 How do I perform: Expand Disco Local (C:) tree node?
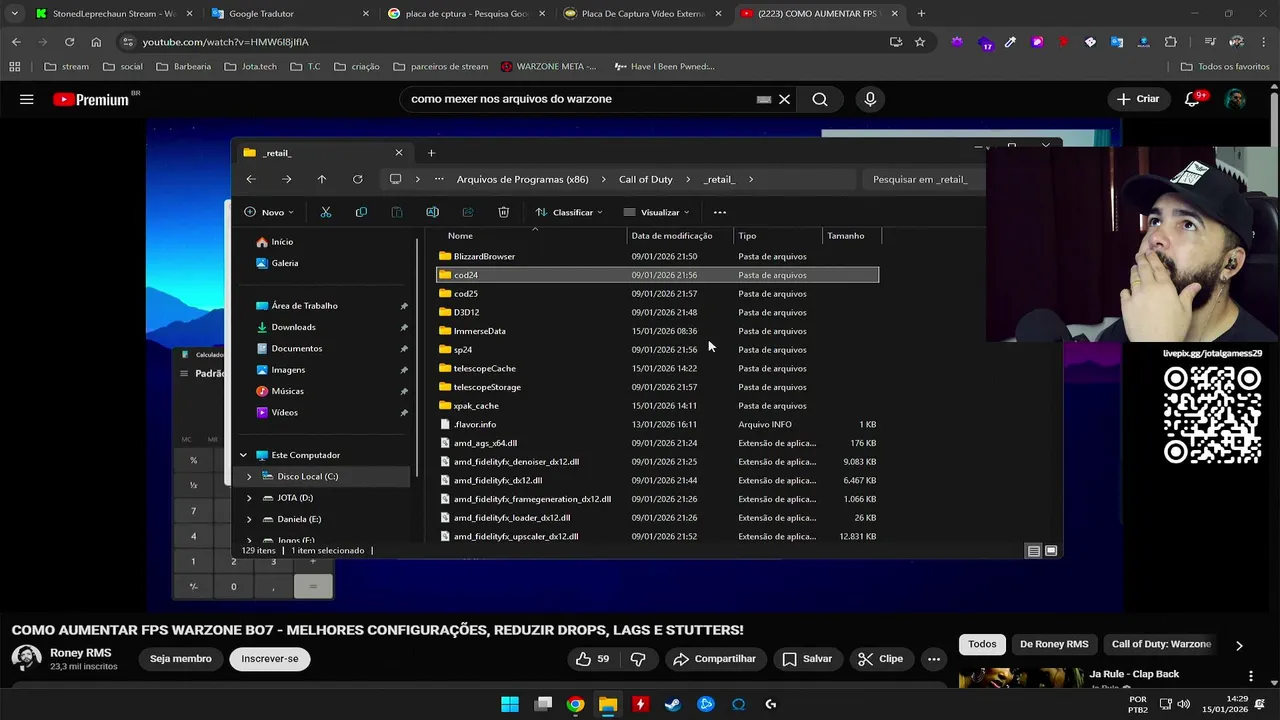(x=249, y=477)
